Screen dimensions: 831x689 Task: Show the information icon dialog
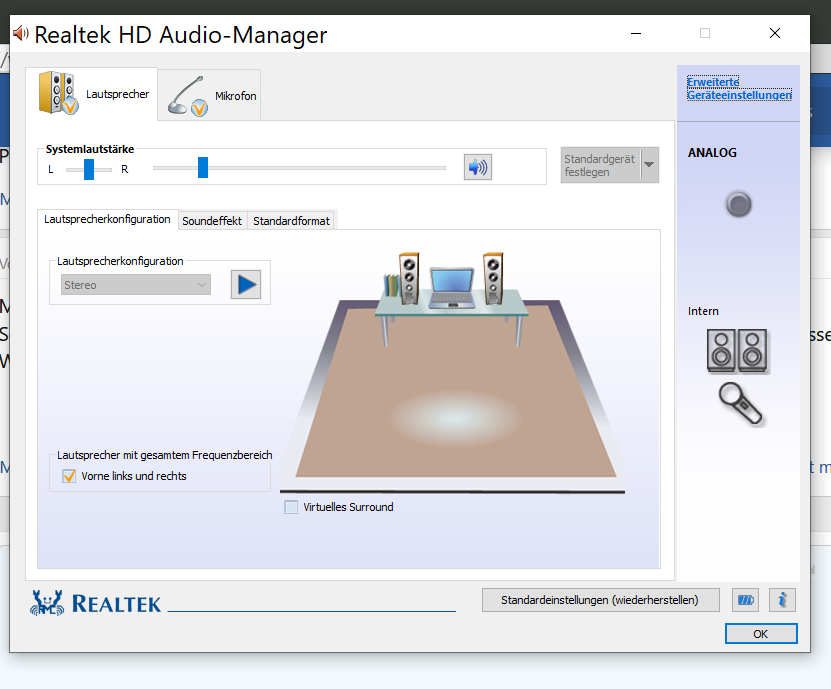(x=782, y=600)
